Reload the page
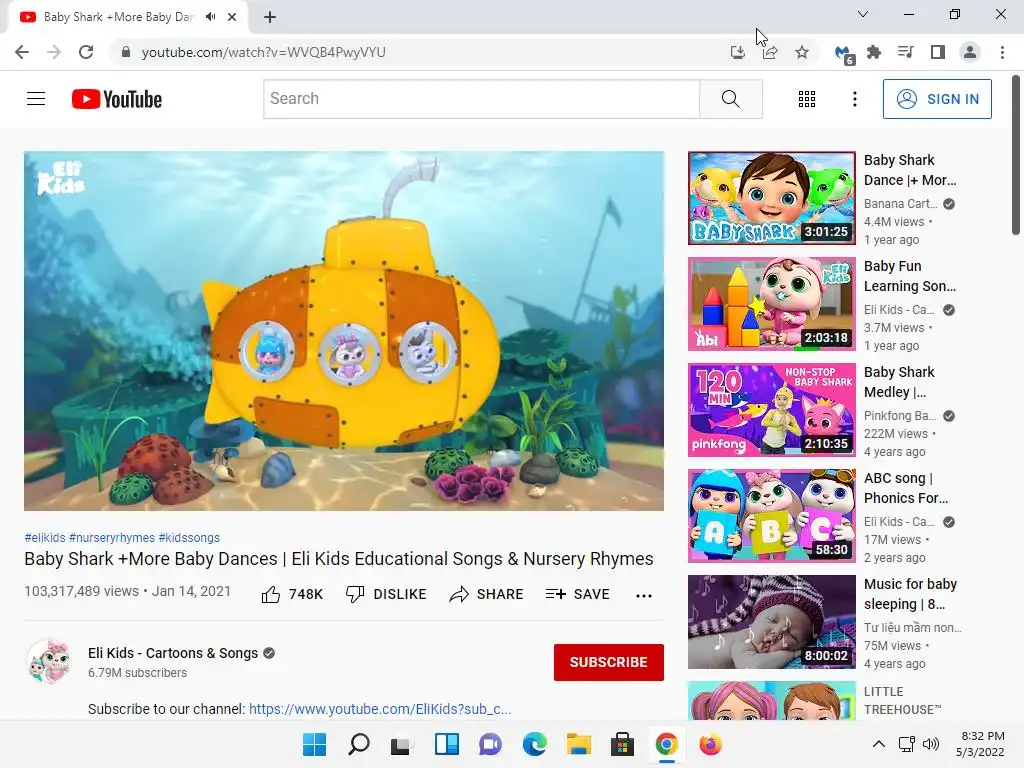The height and width of the screenshot is (768, 1024). click(86, 52)
